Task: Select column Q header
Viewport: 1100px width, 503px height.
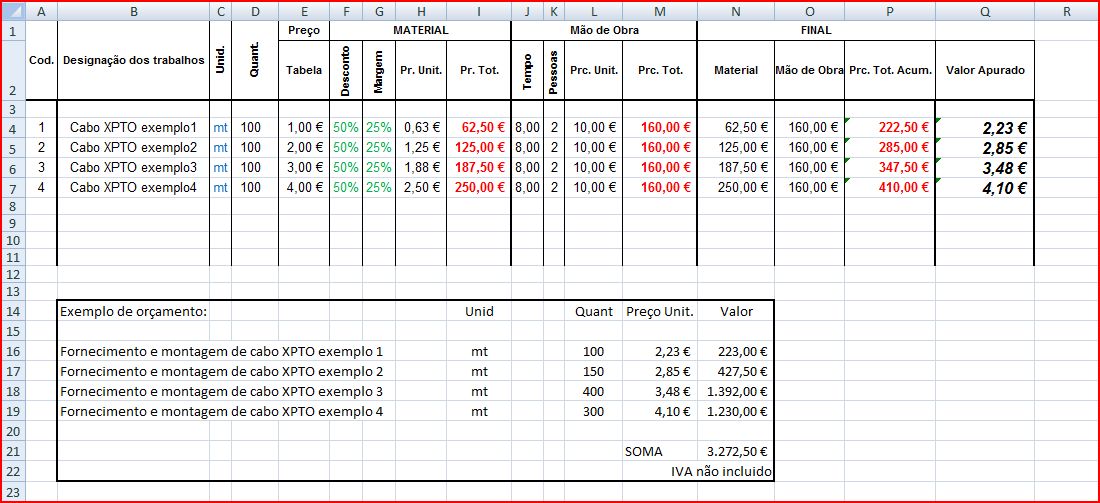Action: click(985, 11)
